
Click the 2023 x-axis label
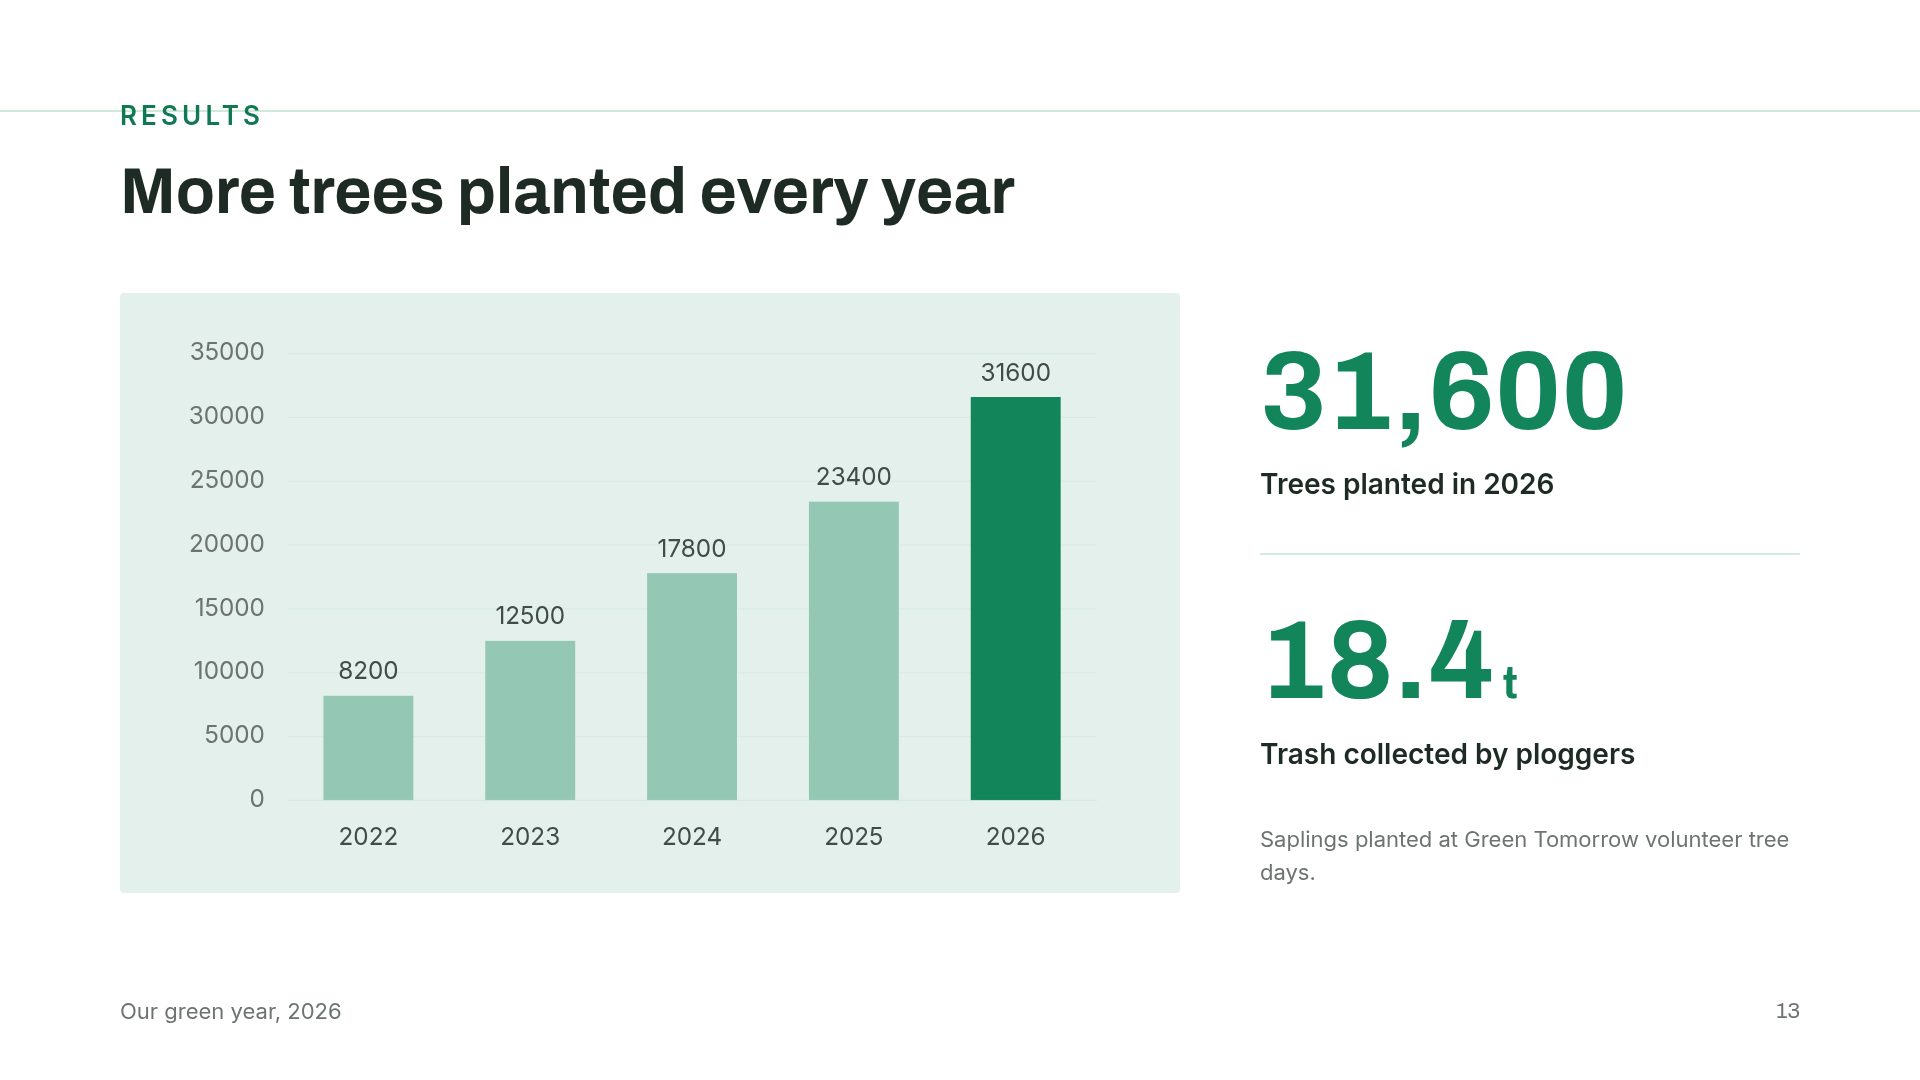[530, 837]
